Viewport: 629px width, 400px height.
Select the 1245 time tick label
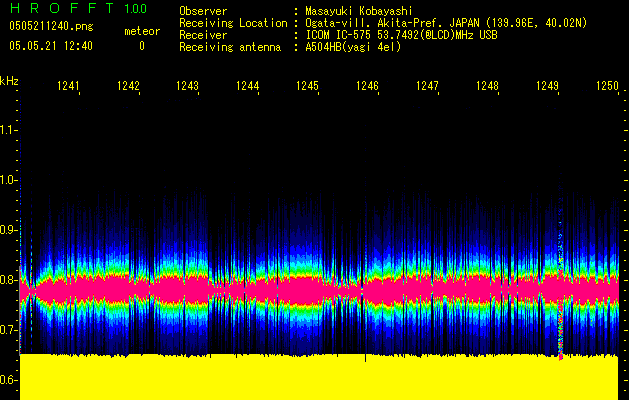coord(308,87)
